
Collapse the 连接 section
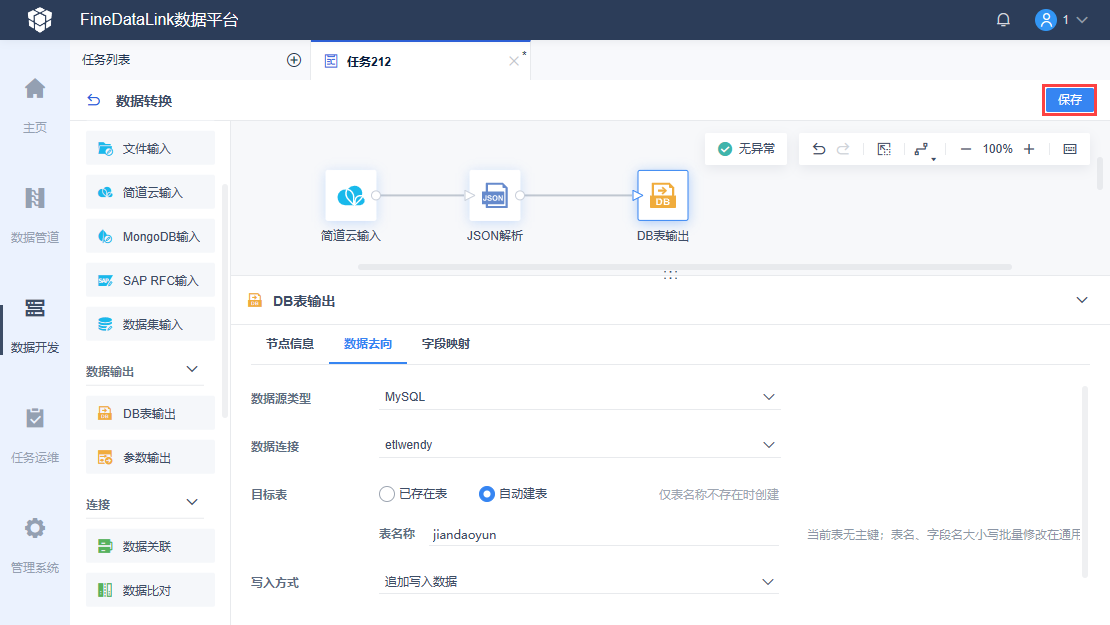pyautogui.click(x=192, y=503)
